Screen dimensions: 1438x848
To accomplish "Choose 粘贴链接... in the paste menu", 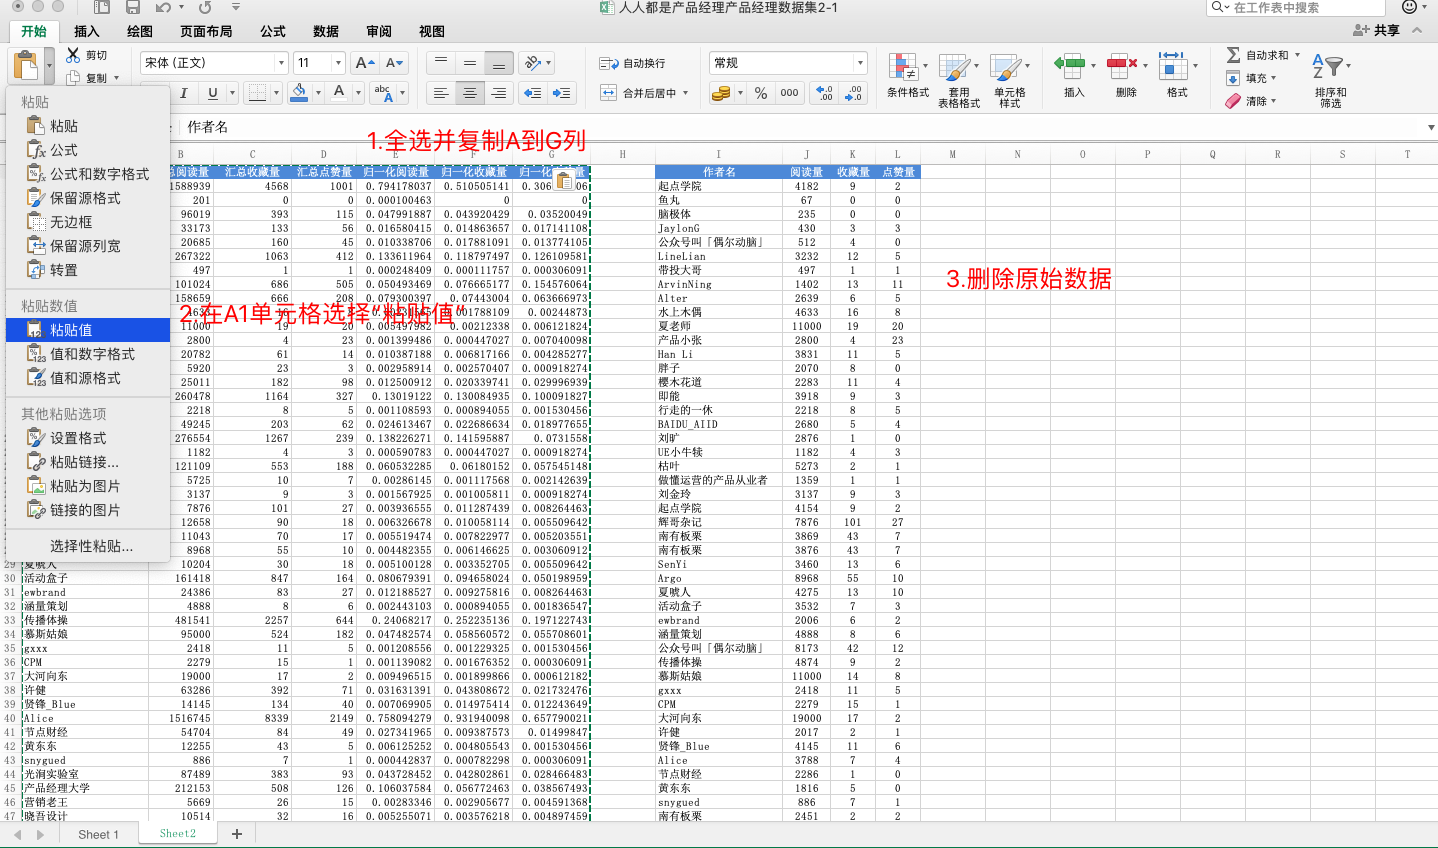I will 88,462.
